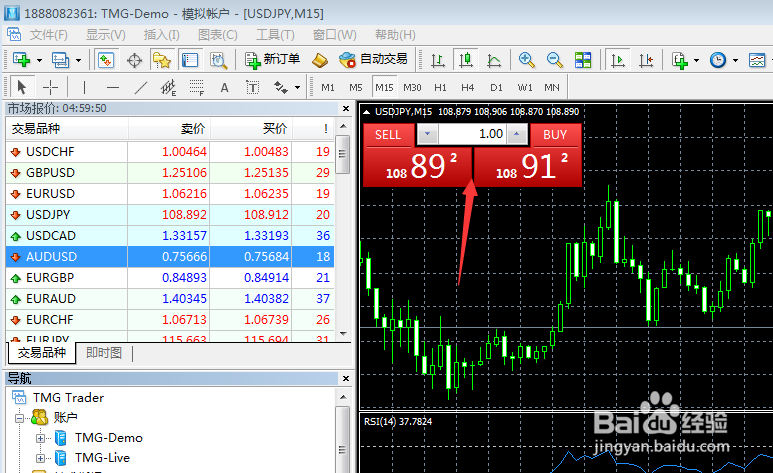Open the profiles dropdown arrow

pos(78,61)
